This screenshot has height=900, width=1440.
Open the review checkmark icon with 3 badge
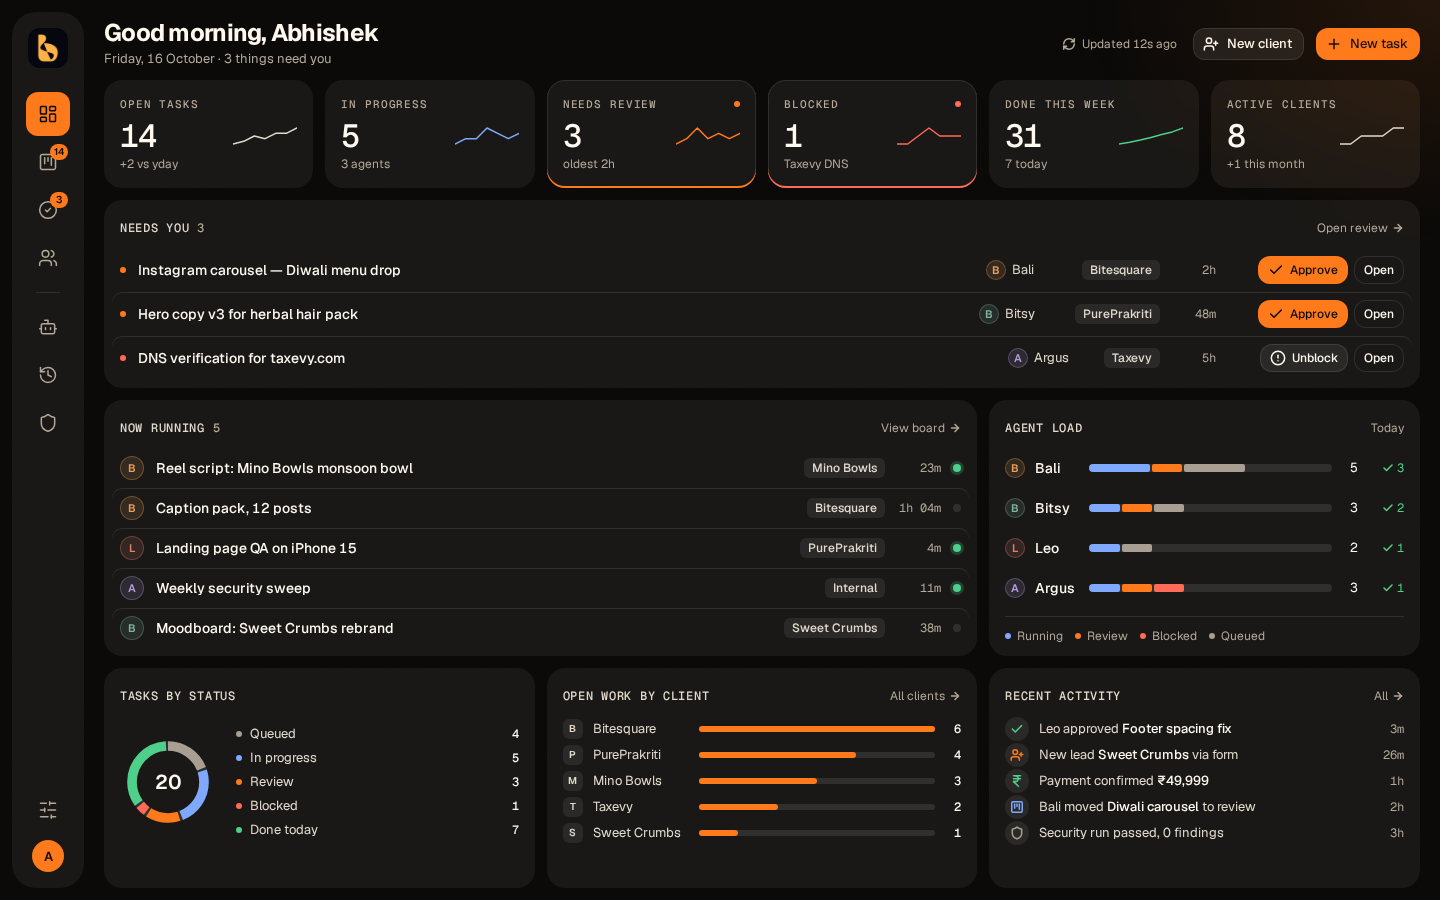[x=48, y=210]
